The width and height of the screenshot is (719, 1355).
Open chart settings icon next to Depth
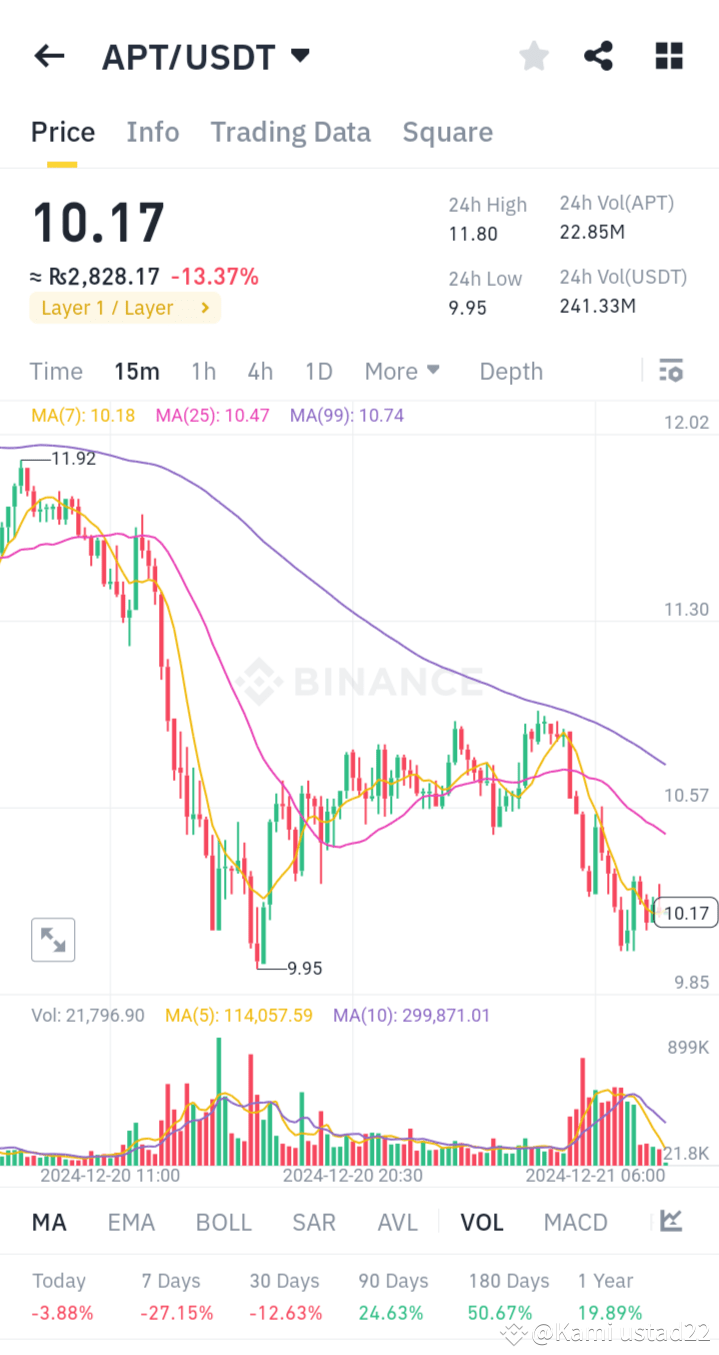[x=670, y=370]
